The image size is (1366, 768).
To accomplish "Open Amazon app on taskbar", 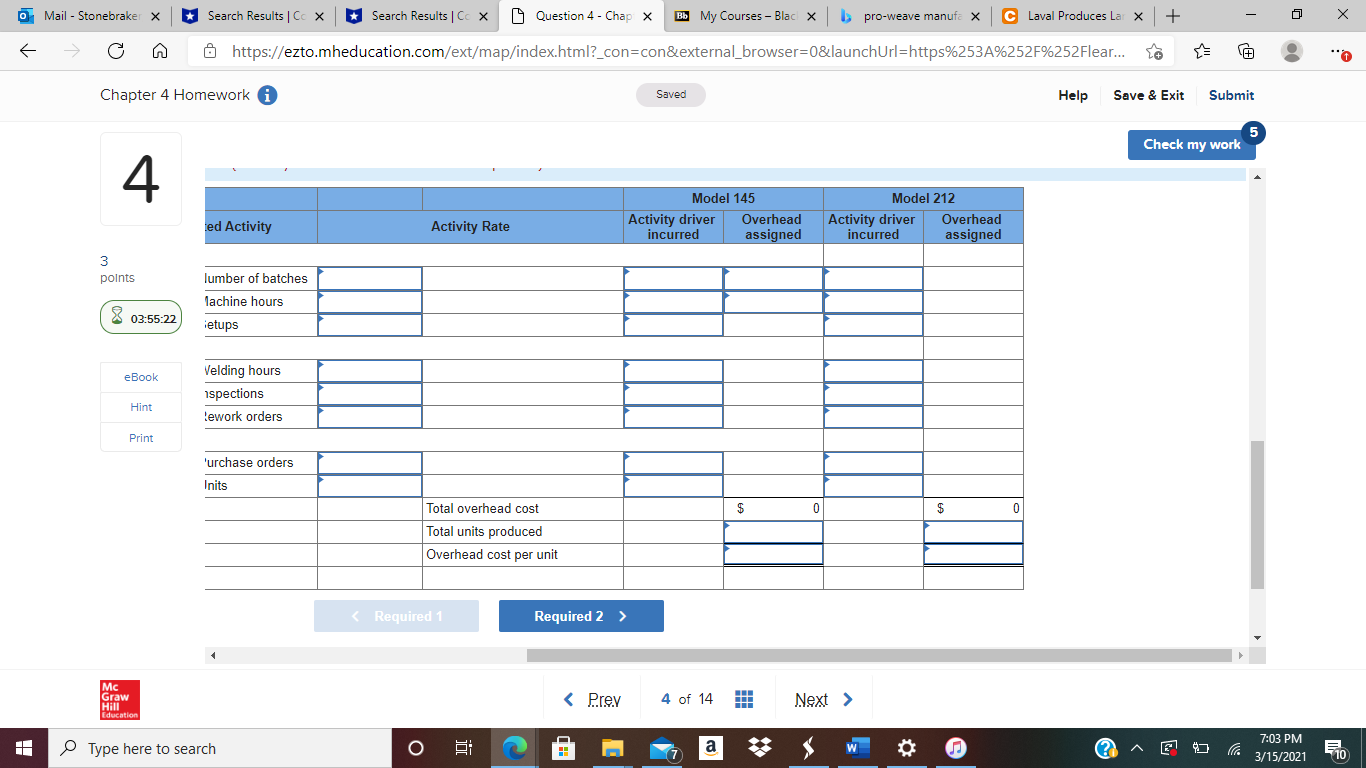I will tap(709, 748).
